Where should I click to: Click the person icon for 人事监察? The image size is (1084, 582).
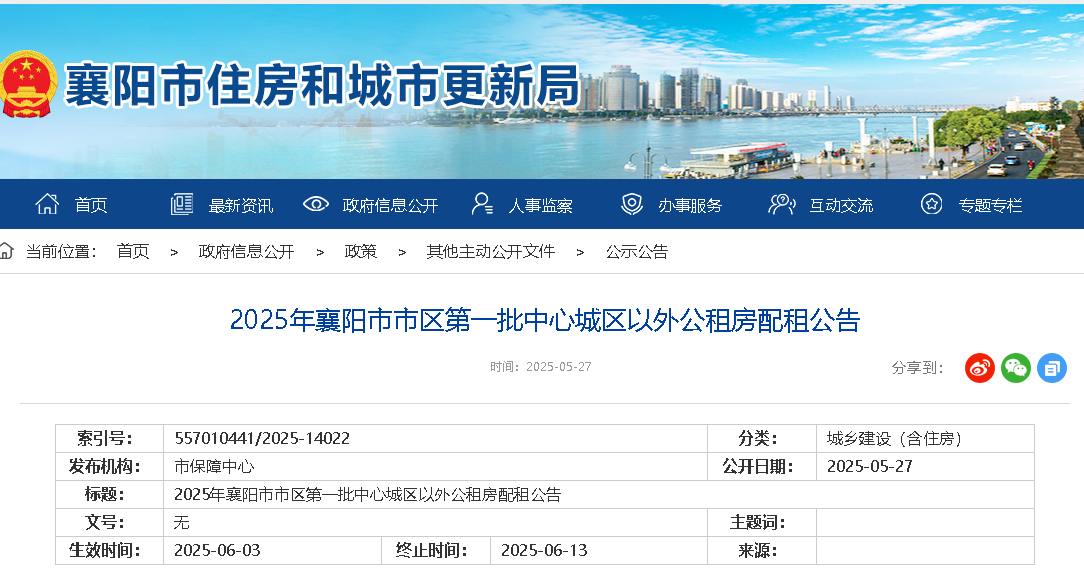pos(482,205)
